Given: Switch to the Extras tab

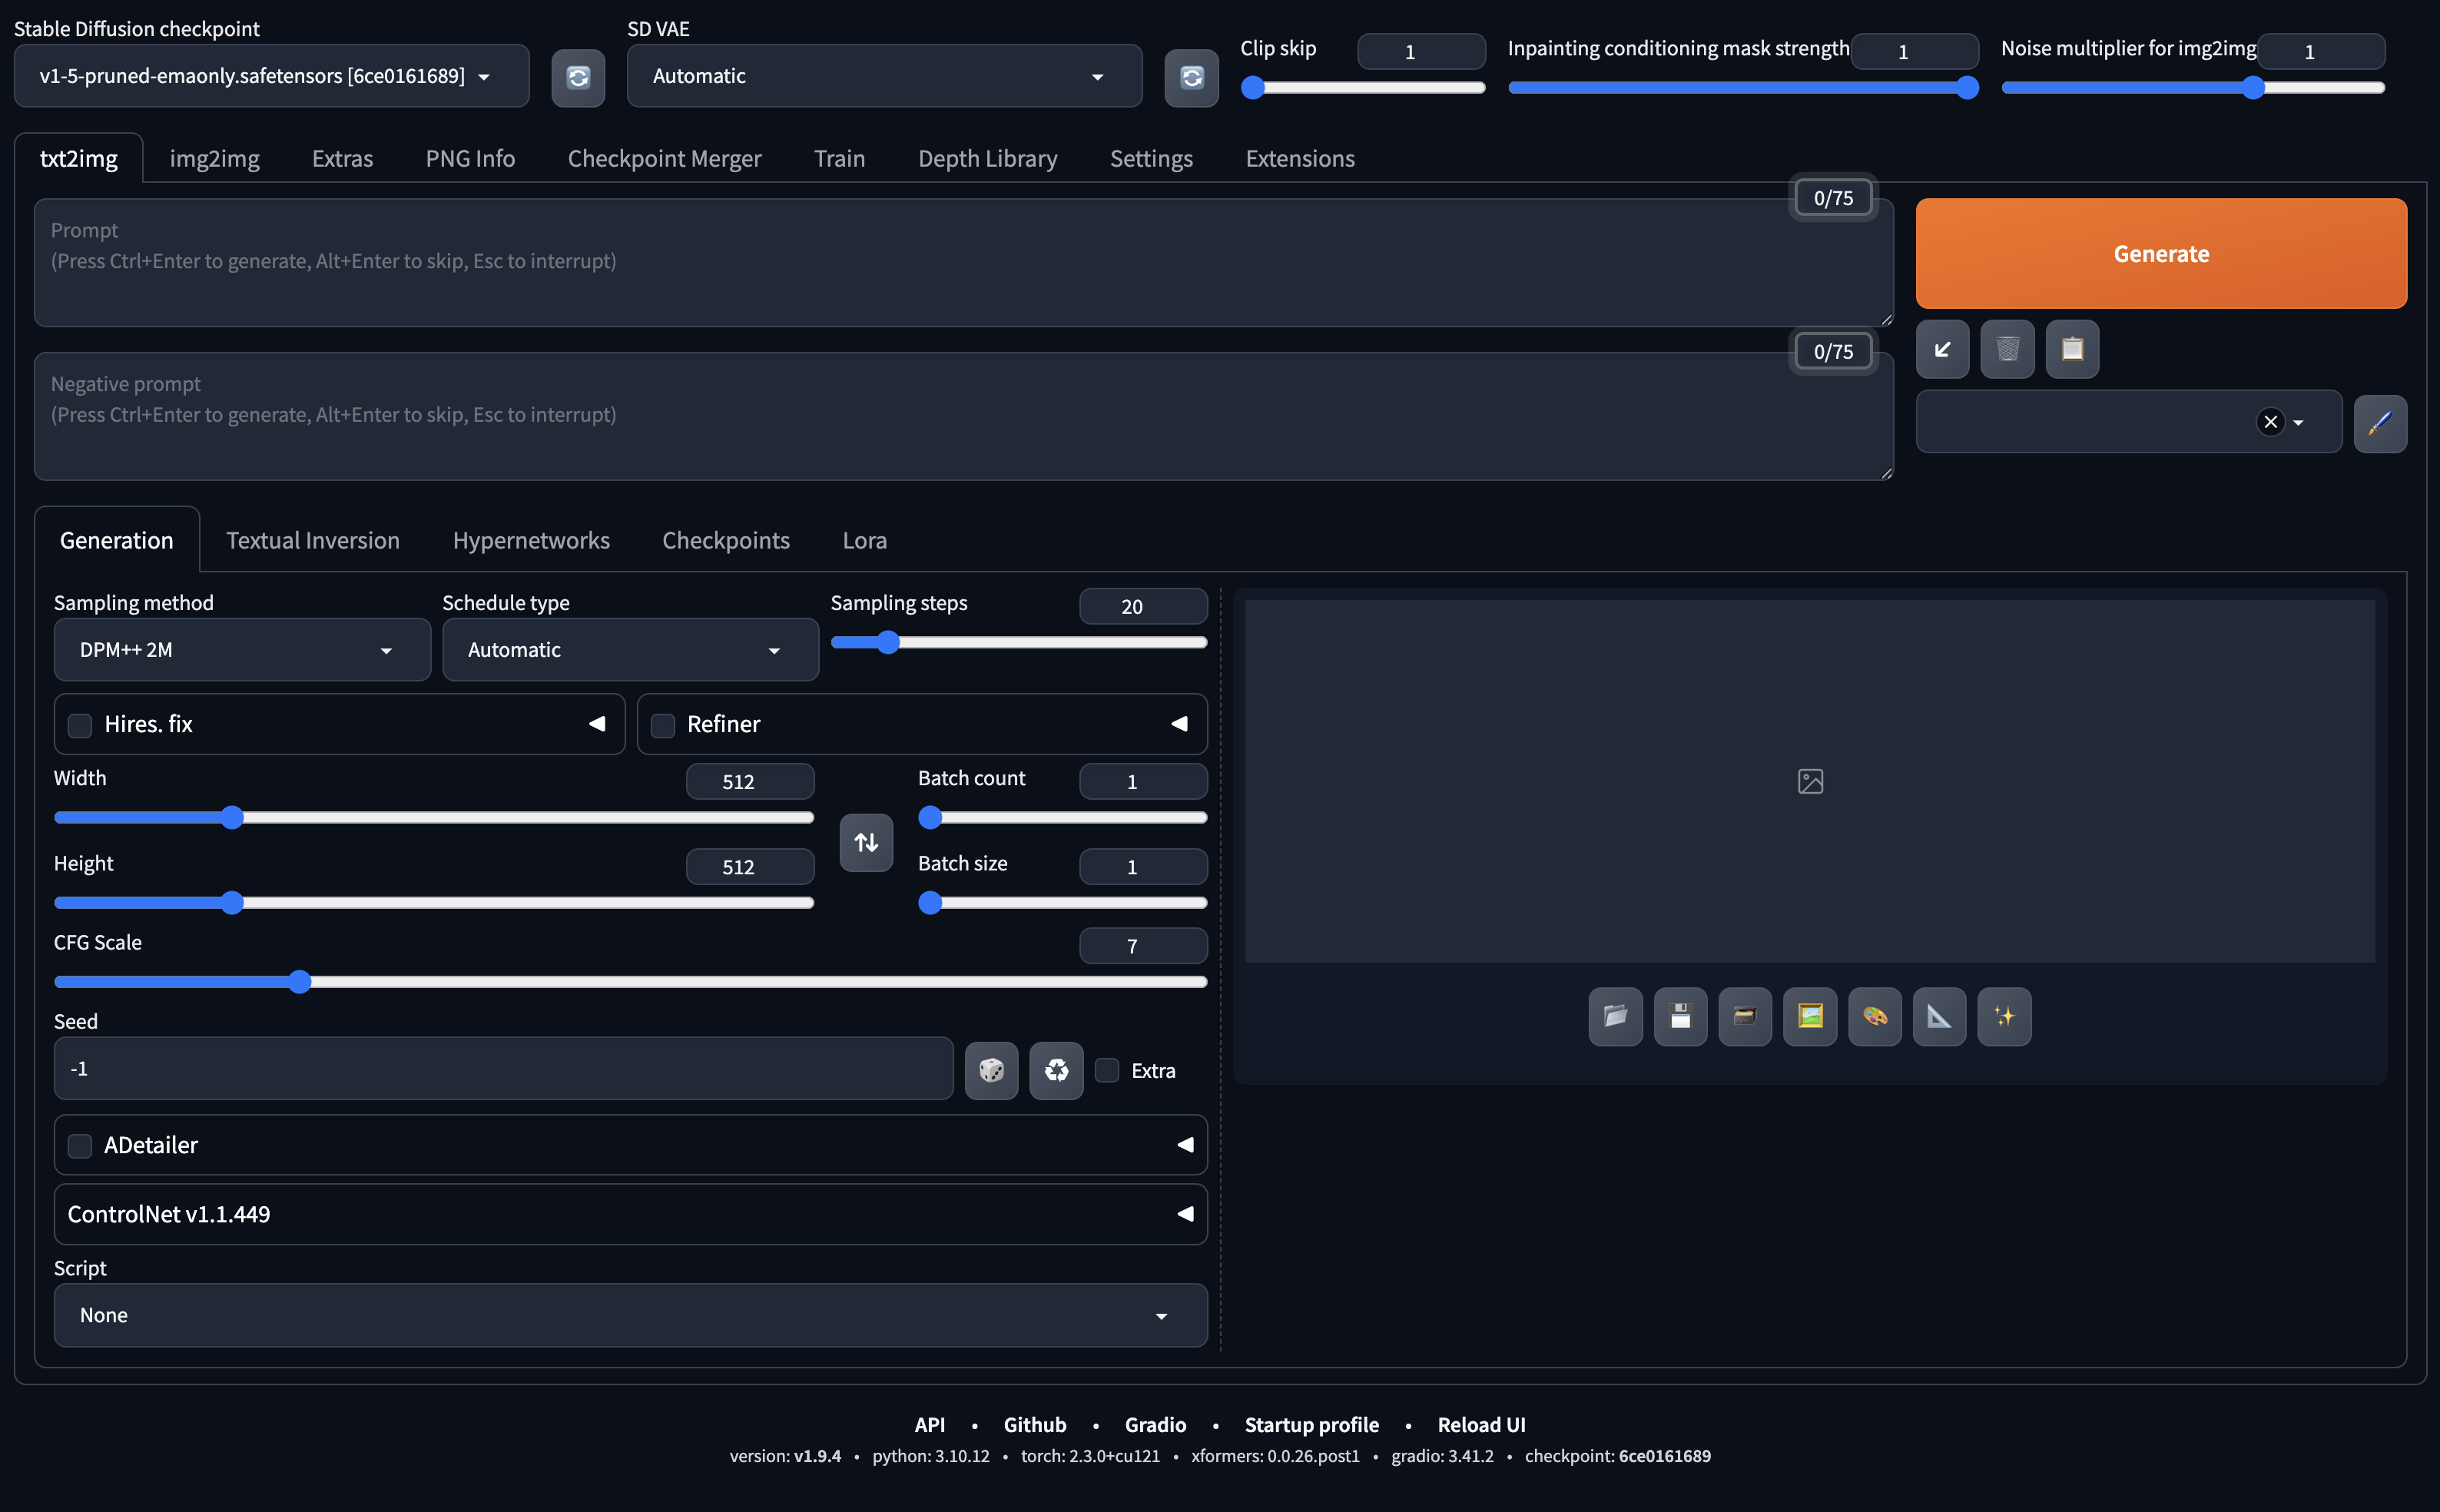Looking at the screenshot, I should [342, 159].
